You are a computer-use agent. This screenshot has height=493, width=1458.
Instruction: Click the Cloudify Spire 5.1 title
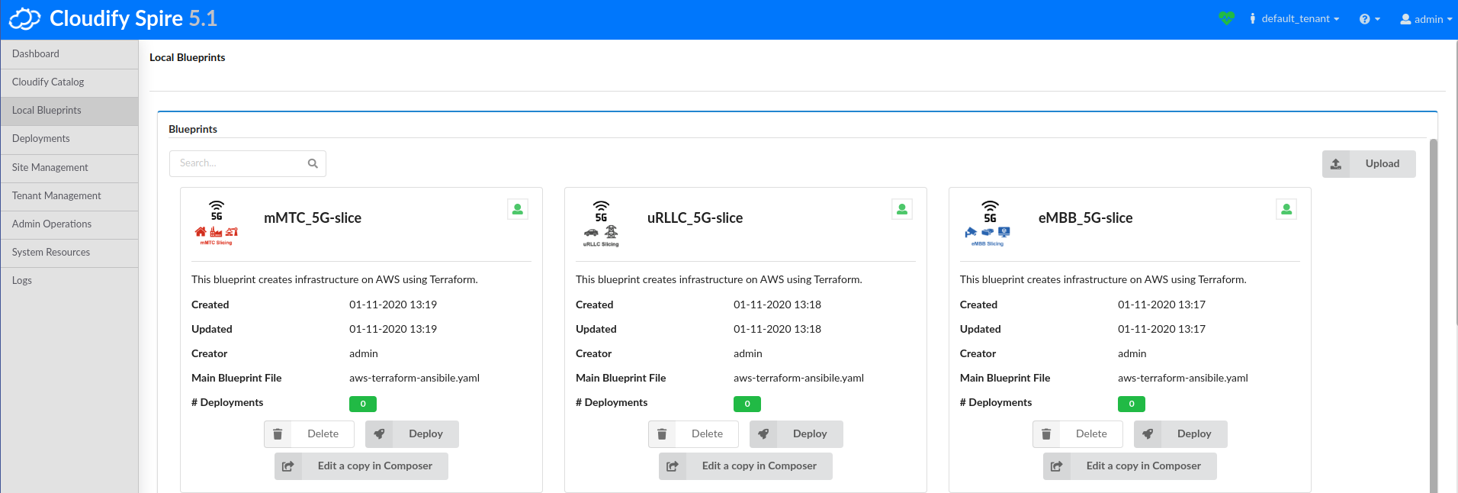tap(133, 19)
